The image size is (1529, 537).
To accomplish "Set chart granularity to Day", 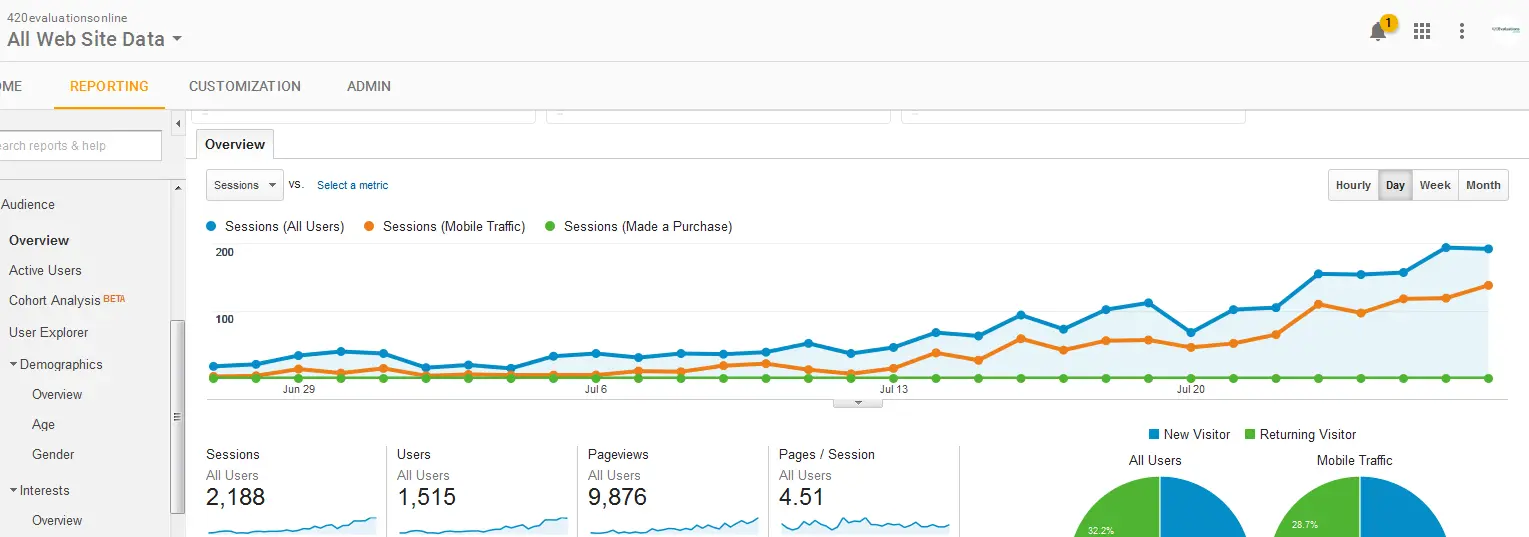I will click(1395, 185).
